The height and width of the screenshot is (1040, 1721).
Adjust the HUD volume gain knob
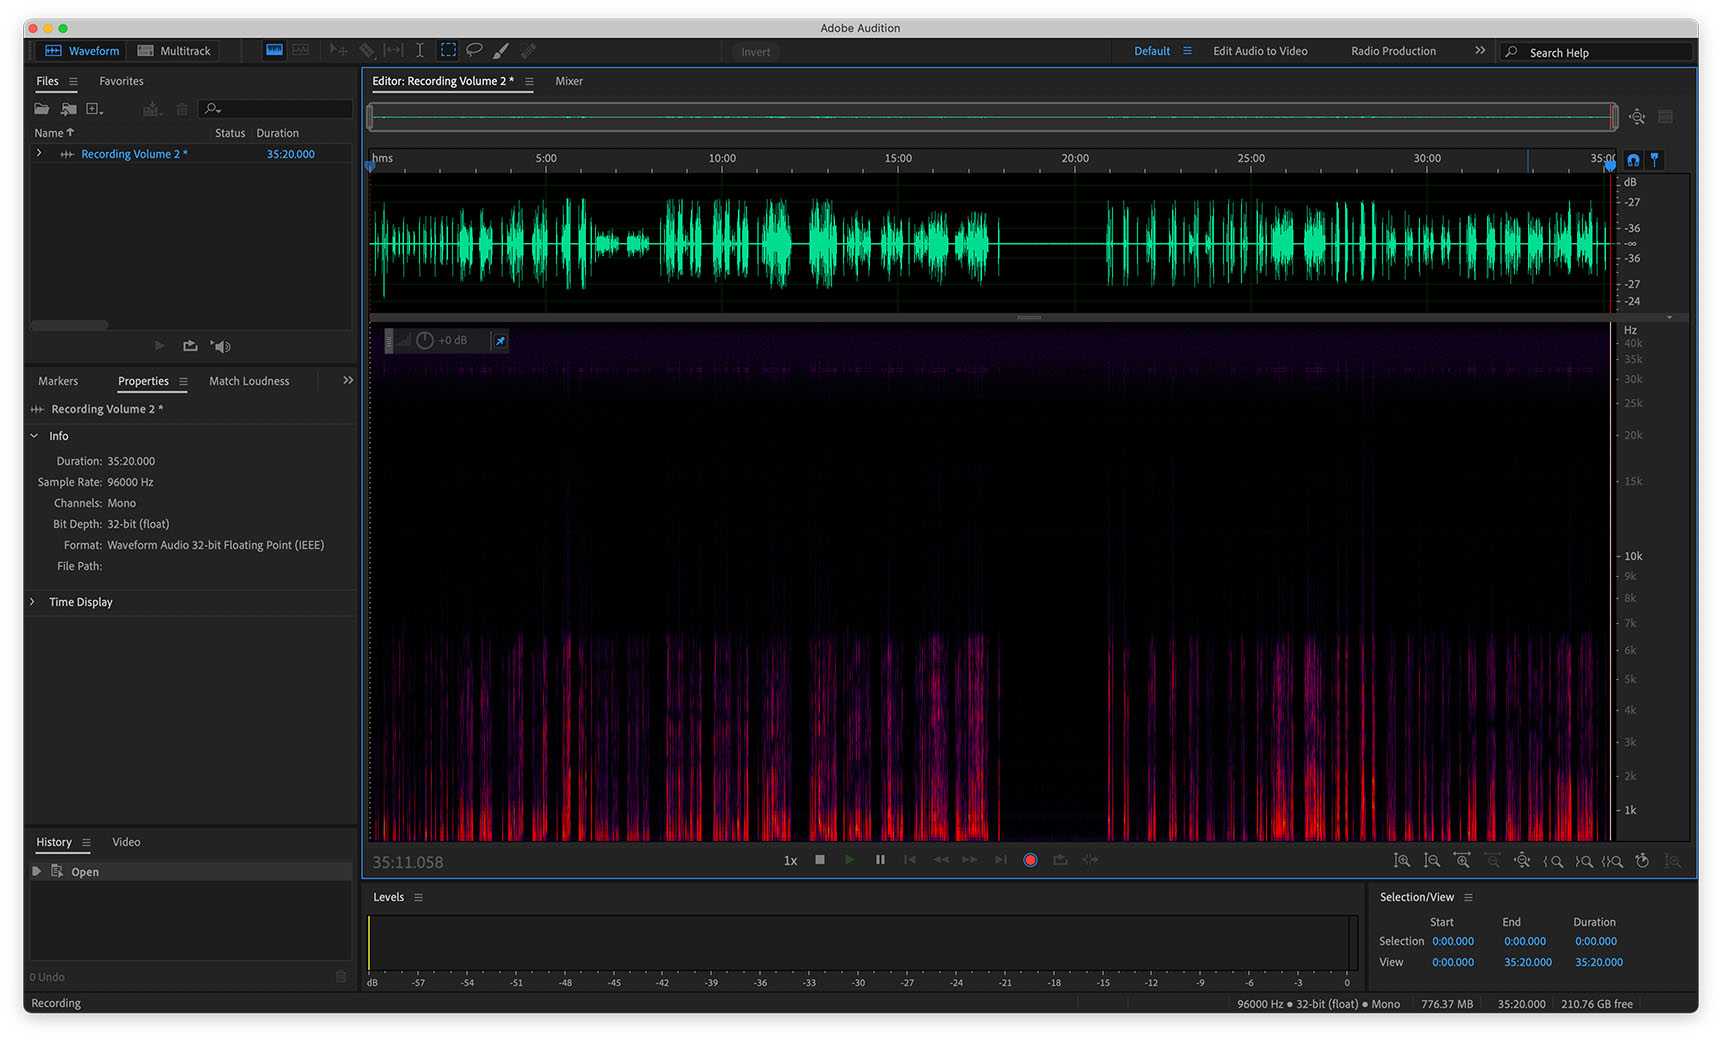[x=425, y=341]
